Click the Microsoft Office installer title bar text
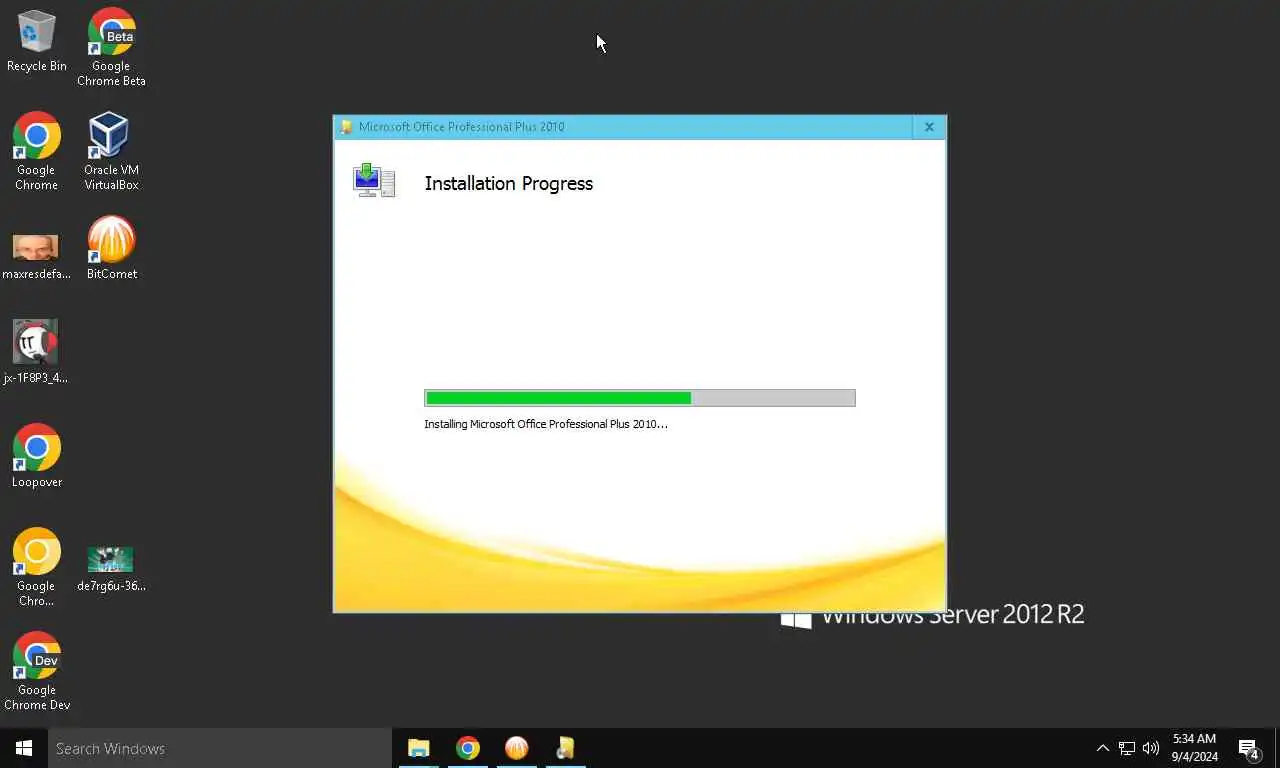This screenshot has width=1280, height=768. click(461, 127)
